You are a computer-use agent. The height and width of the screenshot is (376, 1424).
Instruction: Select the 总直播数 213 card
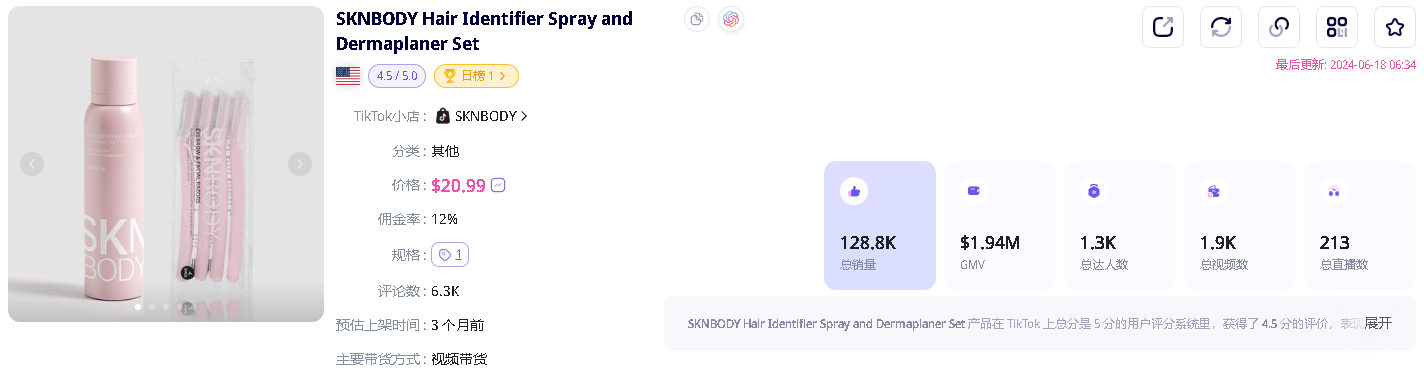[1360, 226]
